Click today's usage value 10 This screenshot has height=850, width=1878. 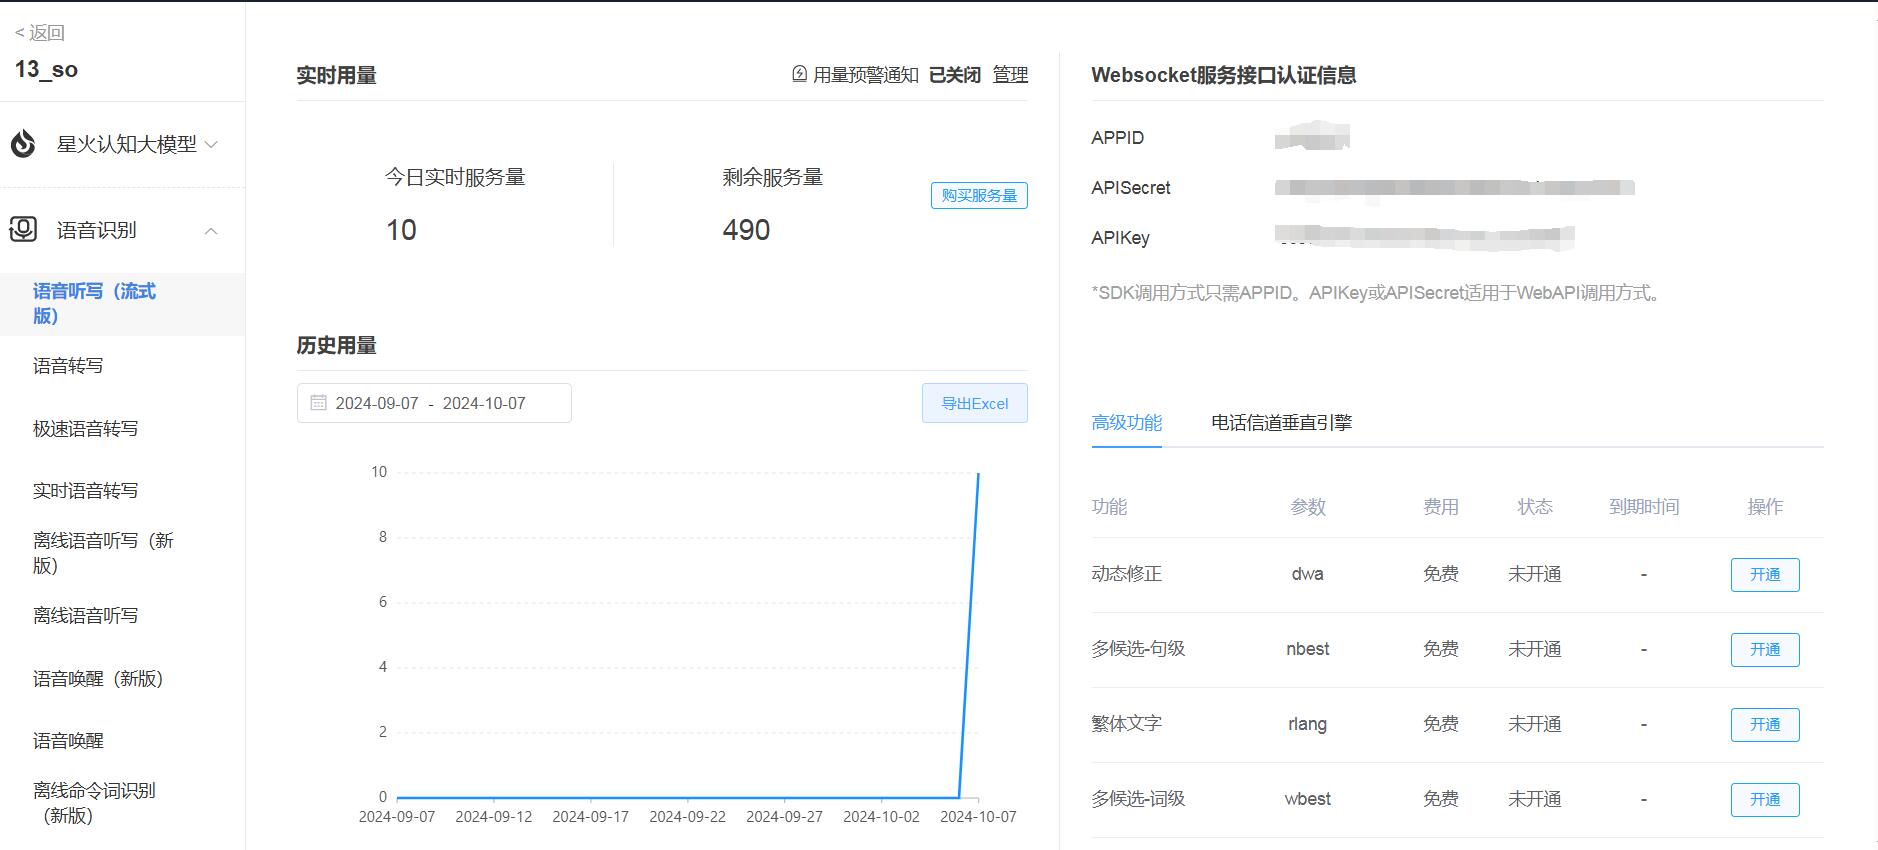coord(401,230)
